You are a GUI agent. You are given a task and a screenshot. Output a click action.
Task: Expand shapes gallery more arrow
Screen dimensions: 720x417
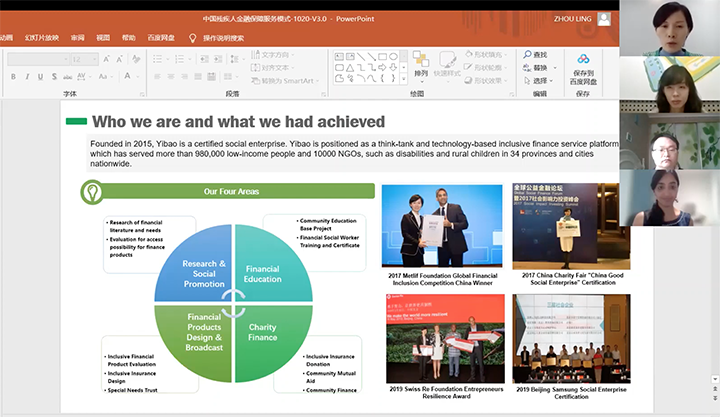coord(404,79)
